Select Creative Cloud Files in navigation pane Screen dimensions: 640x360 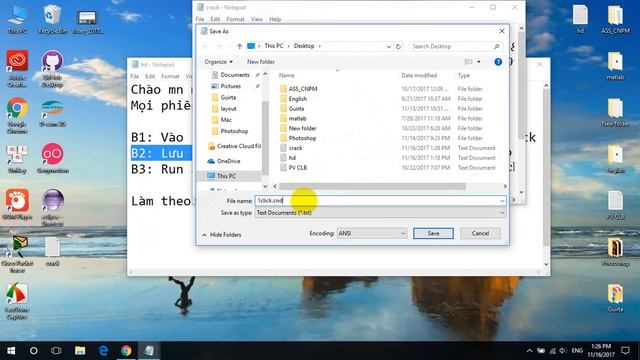(234, 146)
